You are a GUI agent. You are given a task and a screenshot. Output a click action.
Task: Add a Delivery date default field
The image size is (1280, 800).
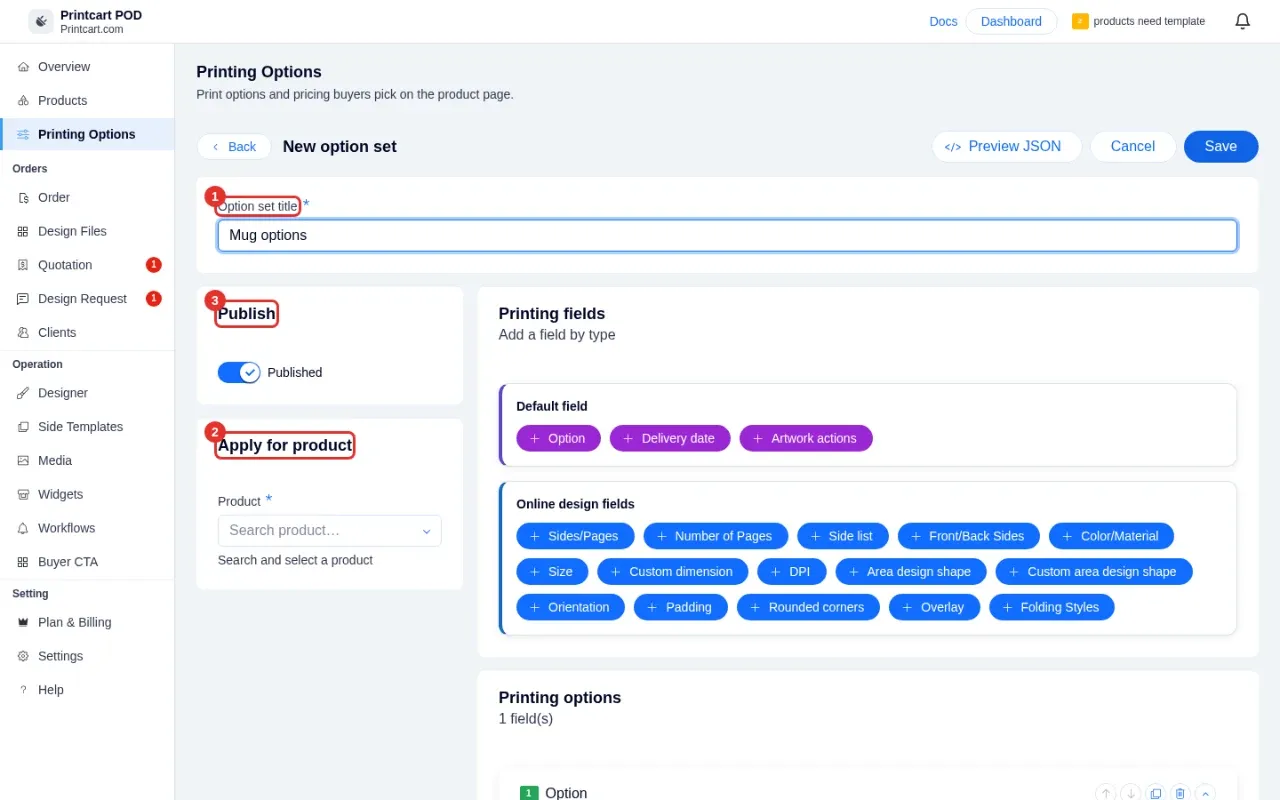(x=670, y=438)
